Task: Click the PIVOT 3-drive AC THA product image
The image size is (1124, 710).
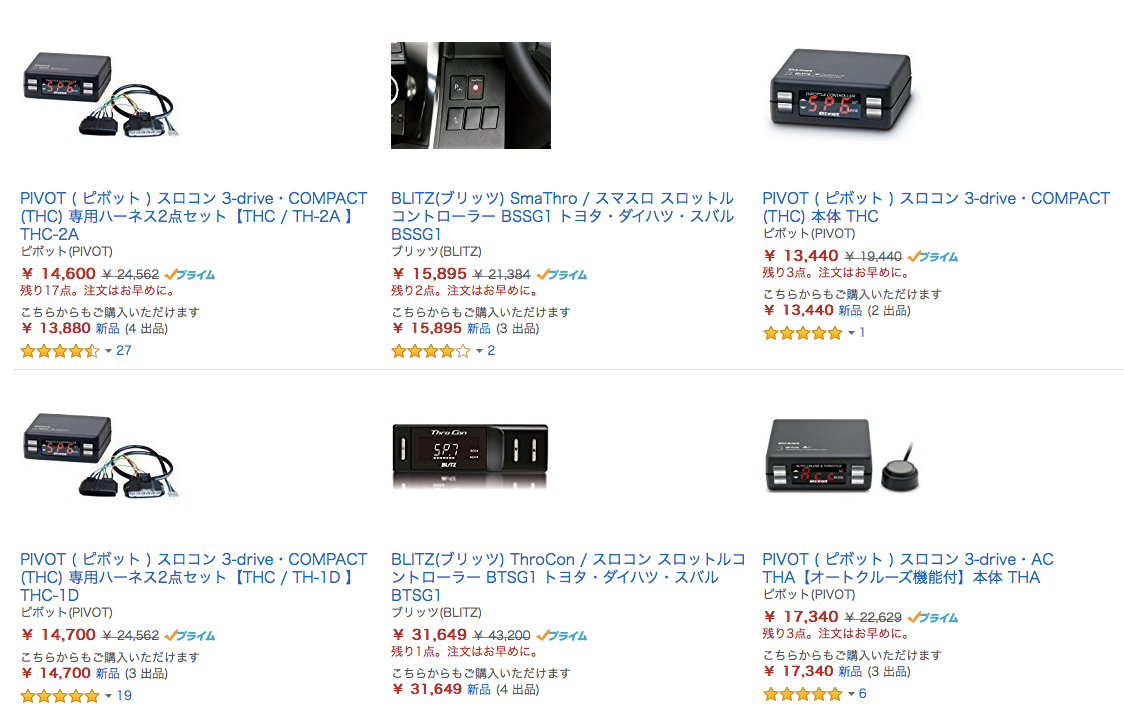Action: 842,455
